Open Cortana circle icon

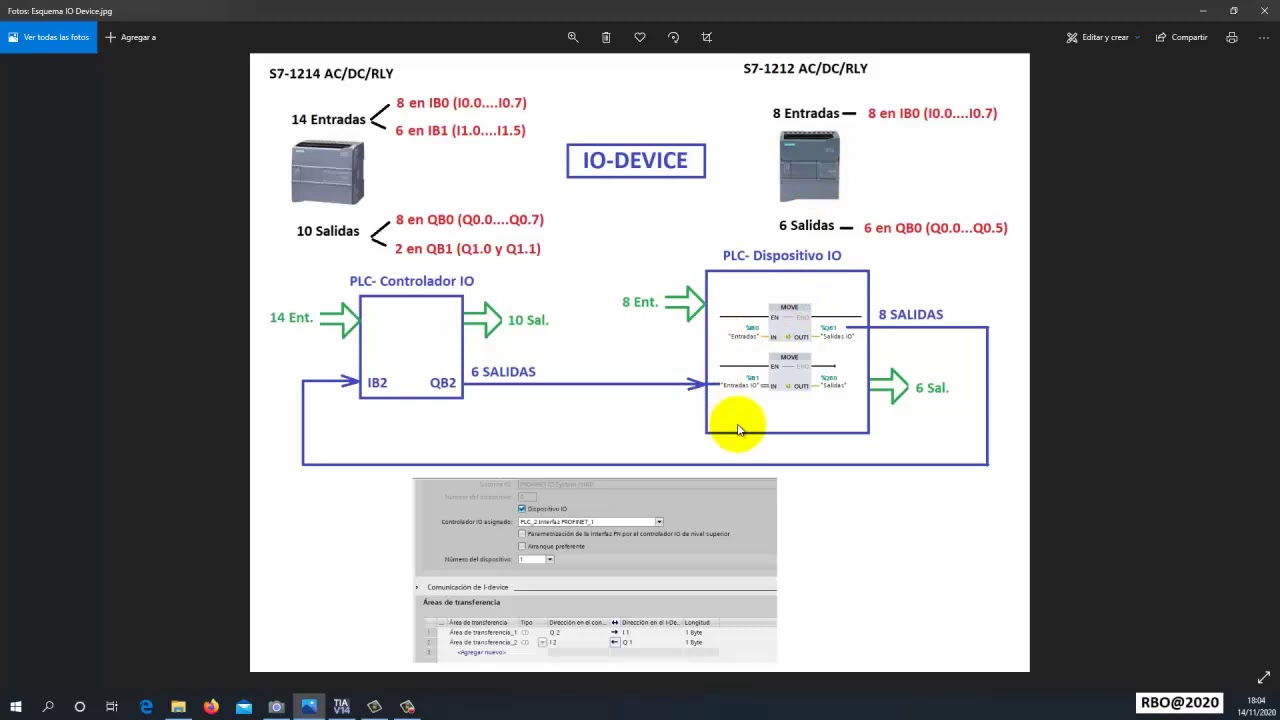(x=80, y=707)
